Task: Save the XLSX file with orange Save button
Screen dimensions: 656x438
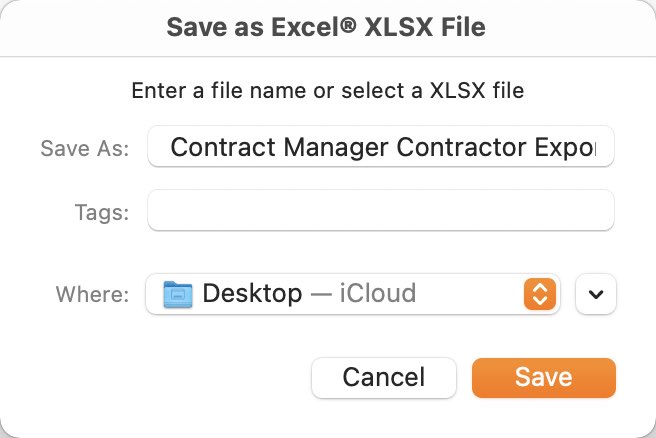Action: pyautogui.click(x=543, y=377)
